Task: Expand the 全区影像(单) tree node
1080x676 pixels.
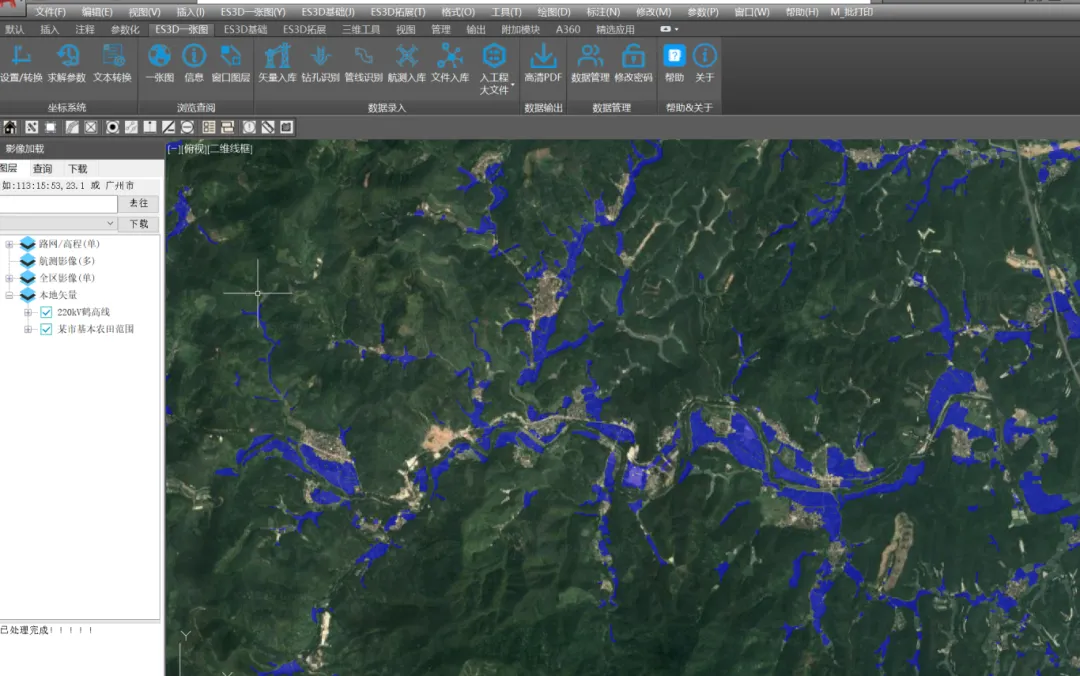Action: pyautogui.click(x=9, y=278)
